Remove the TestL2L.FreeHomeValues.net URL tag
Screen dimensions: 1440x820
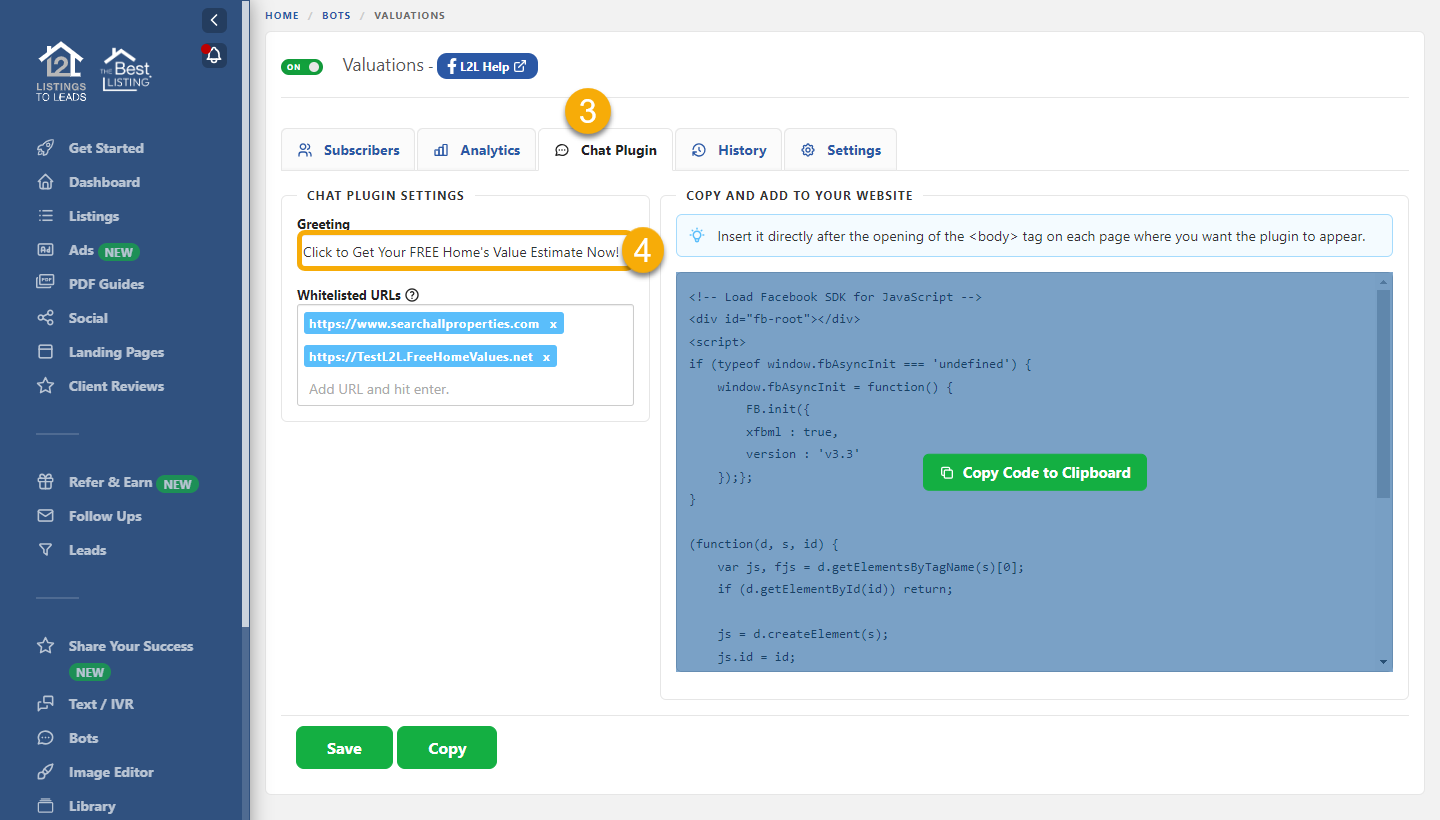(546, 357)
